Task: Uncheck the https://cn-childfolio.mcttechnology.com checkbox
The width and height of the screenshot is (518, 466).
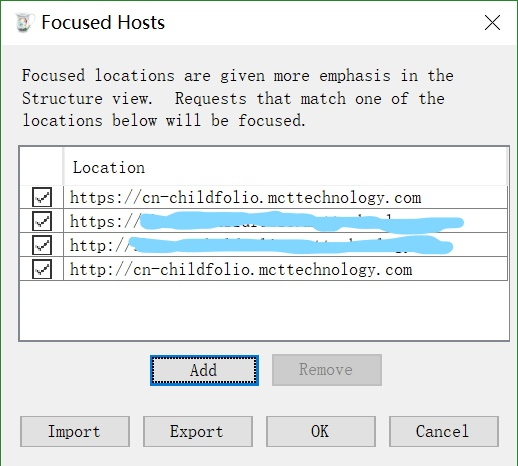Action: coord(42,197)
